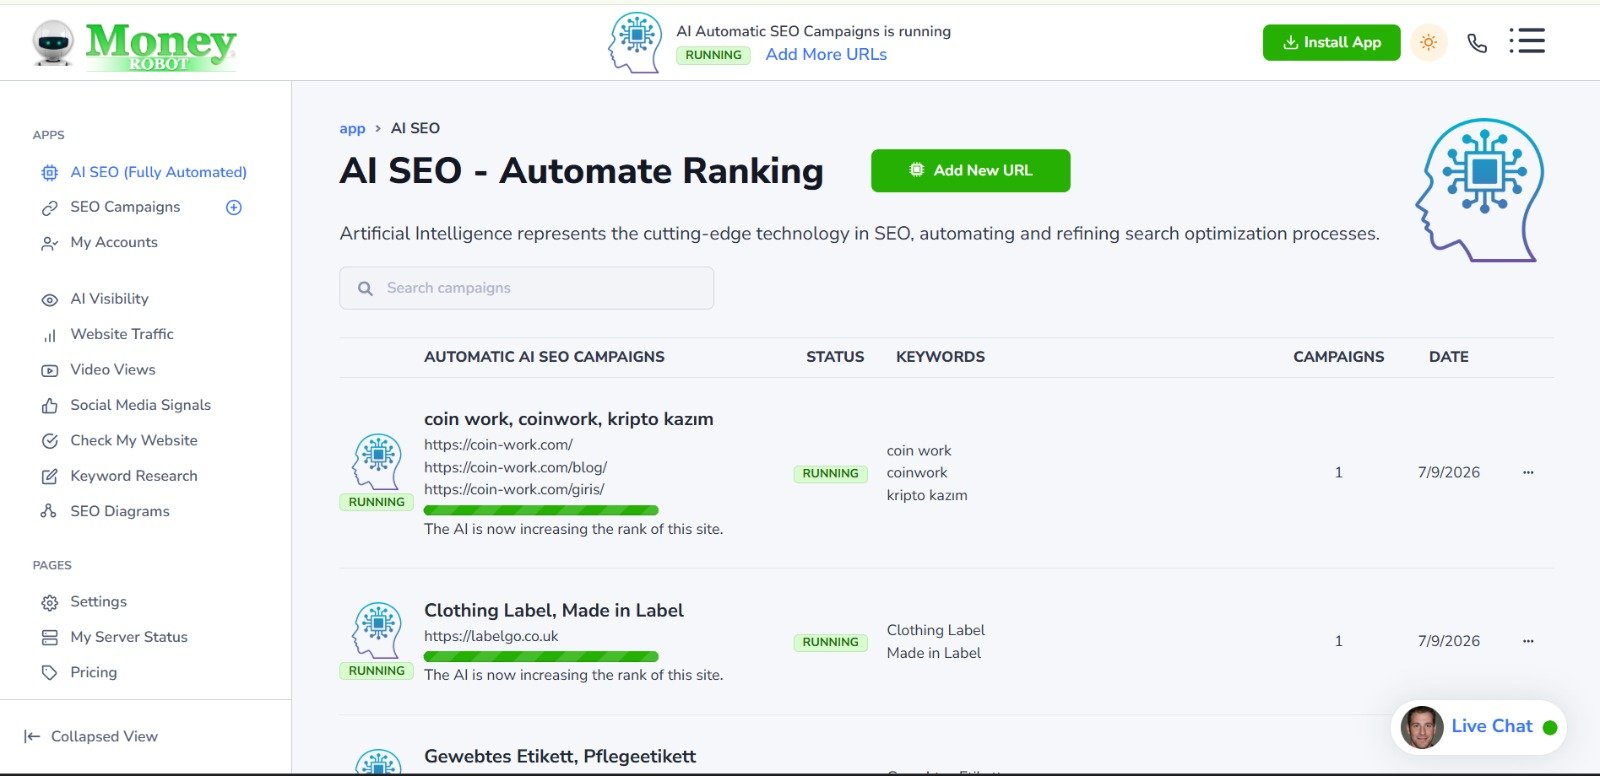This screenshot has height=776, width=1600.
Task: Click the Collapsed View arrow icon
Action: tap(32, 737)
